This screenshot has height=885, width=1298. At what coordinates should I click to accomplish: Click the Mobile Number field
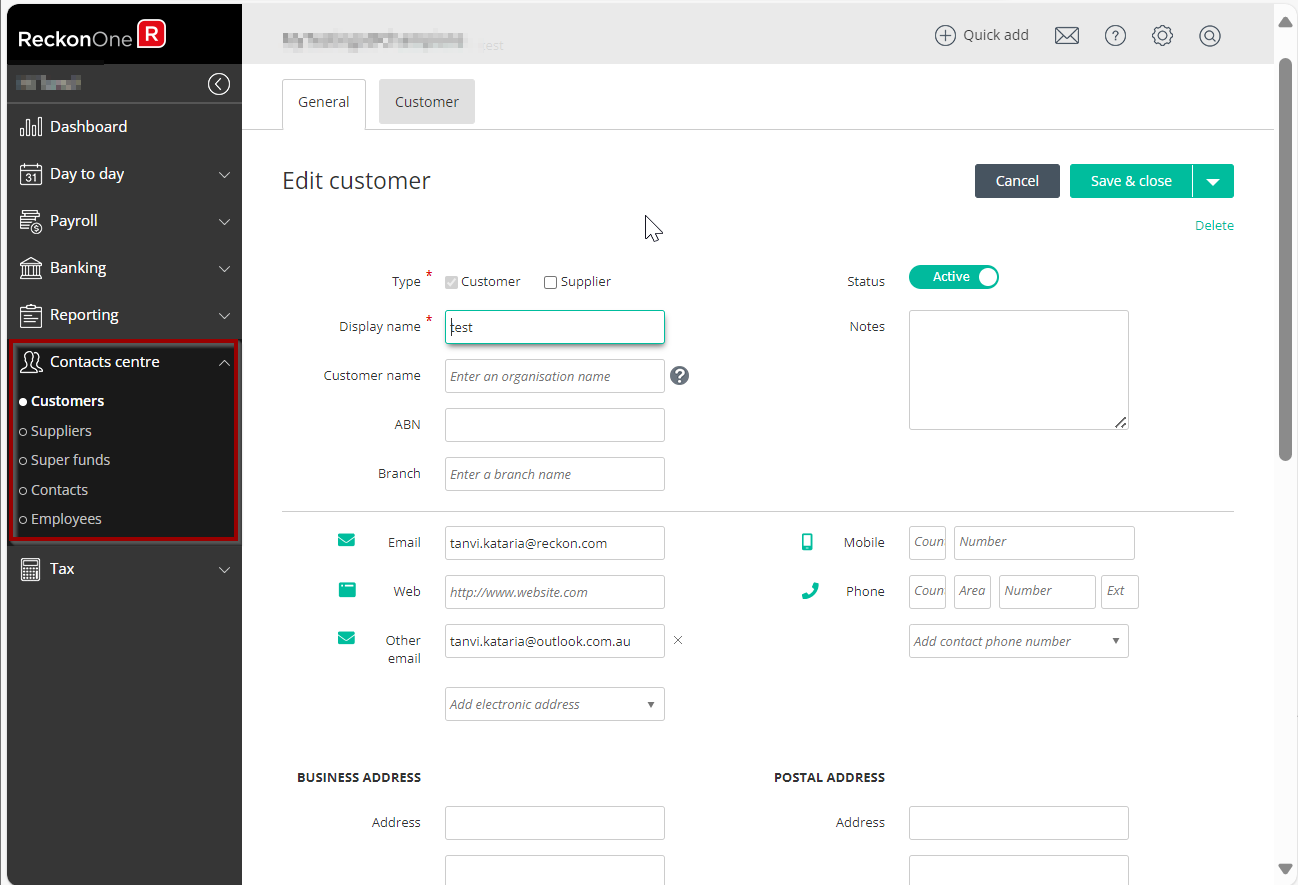click(1044, 543)
